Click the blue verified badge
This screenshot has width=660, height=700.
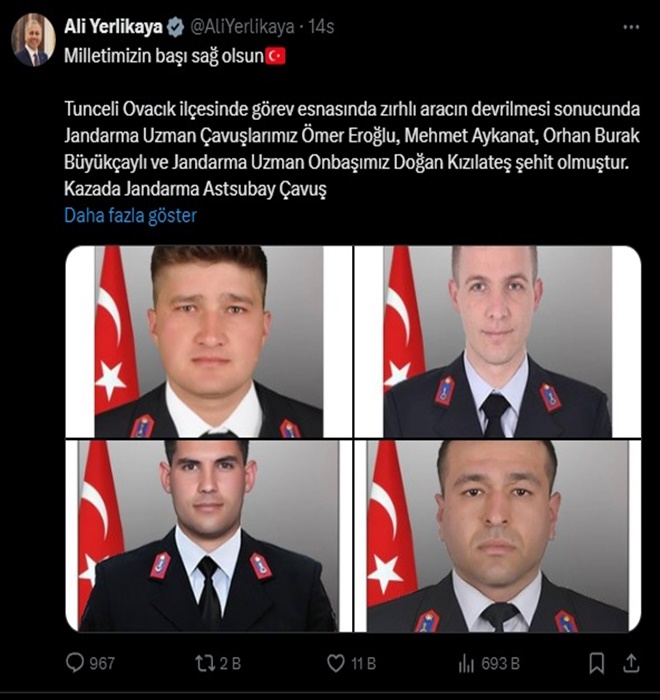coord(175,27)
